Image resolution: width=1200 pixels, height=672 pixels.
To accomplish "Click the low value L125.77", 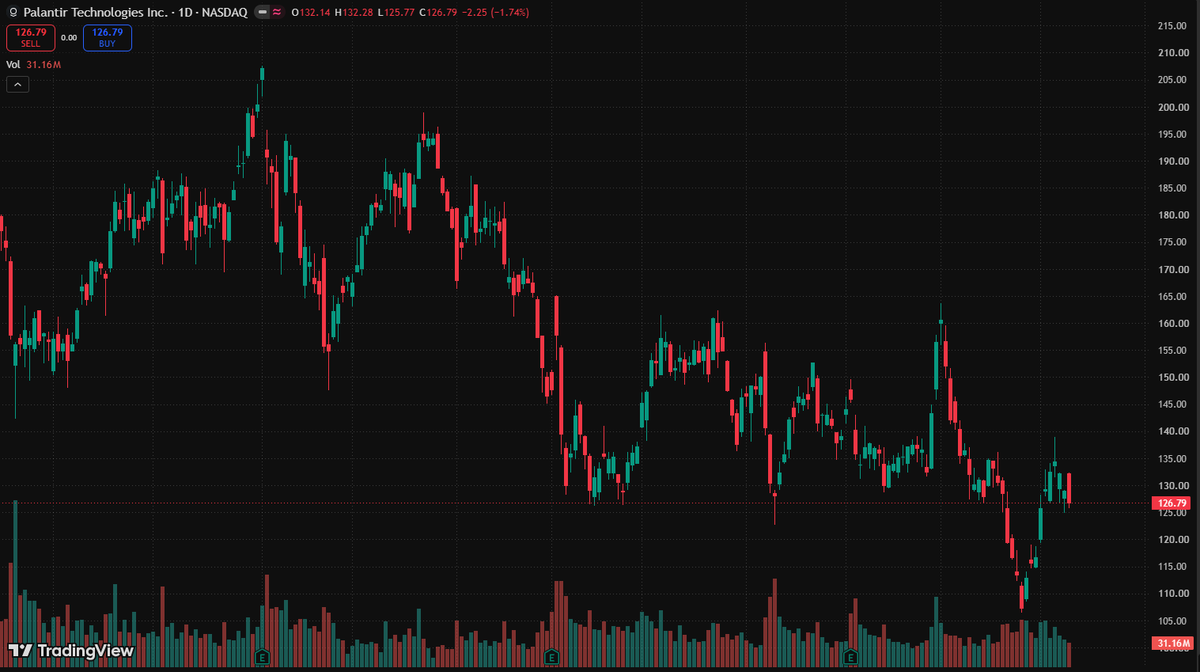I will pos(397,12).
